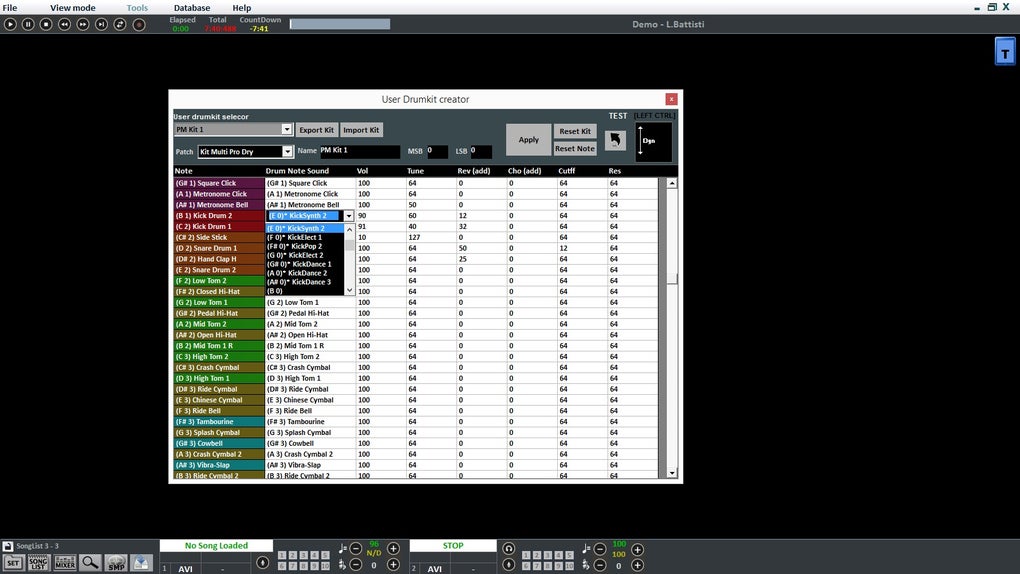Viewport: 1020px width, 574px height.
Task: Click the mail envelope icon in bottom bar
Action: tap(141, 562)
